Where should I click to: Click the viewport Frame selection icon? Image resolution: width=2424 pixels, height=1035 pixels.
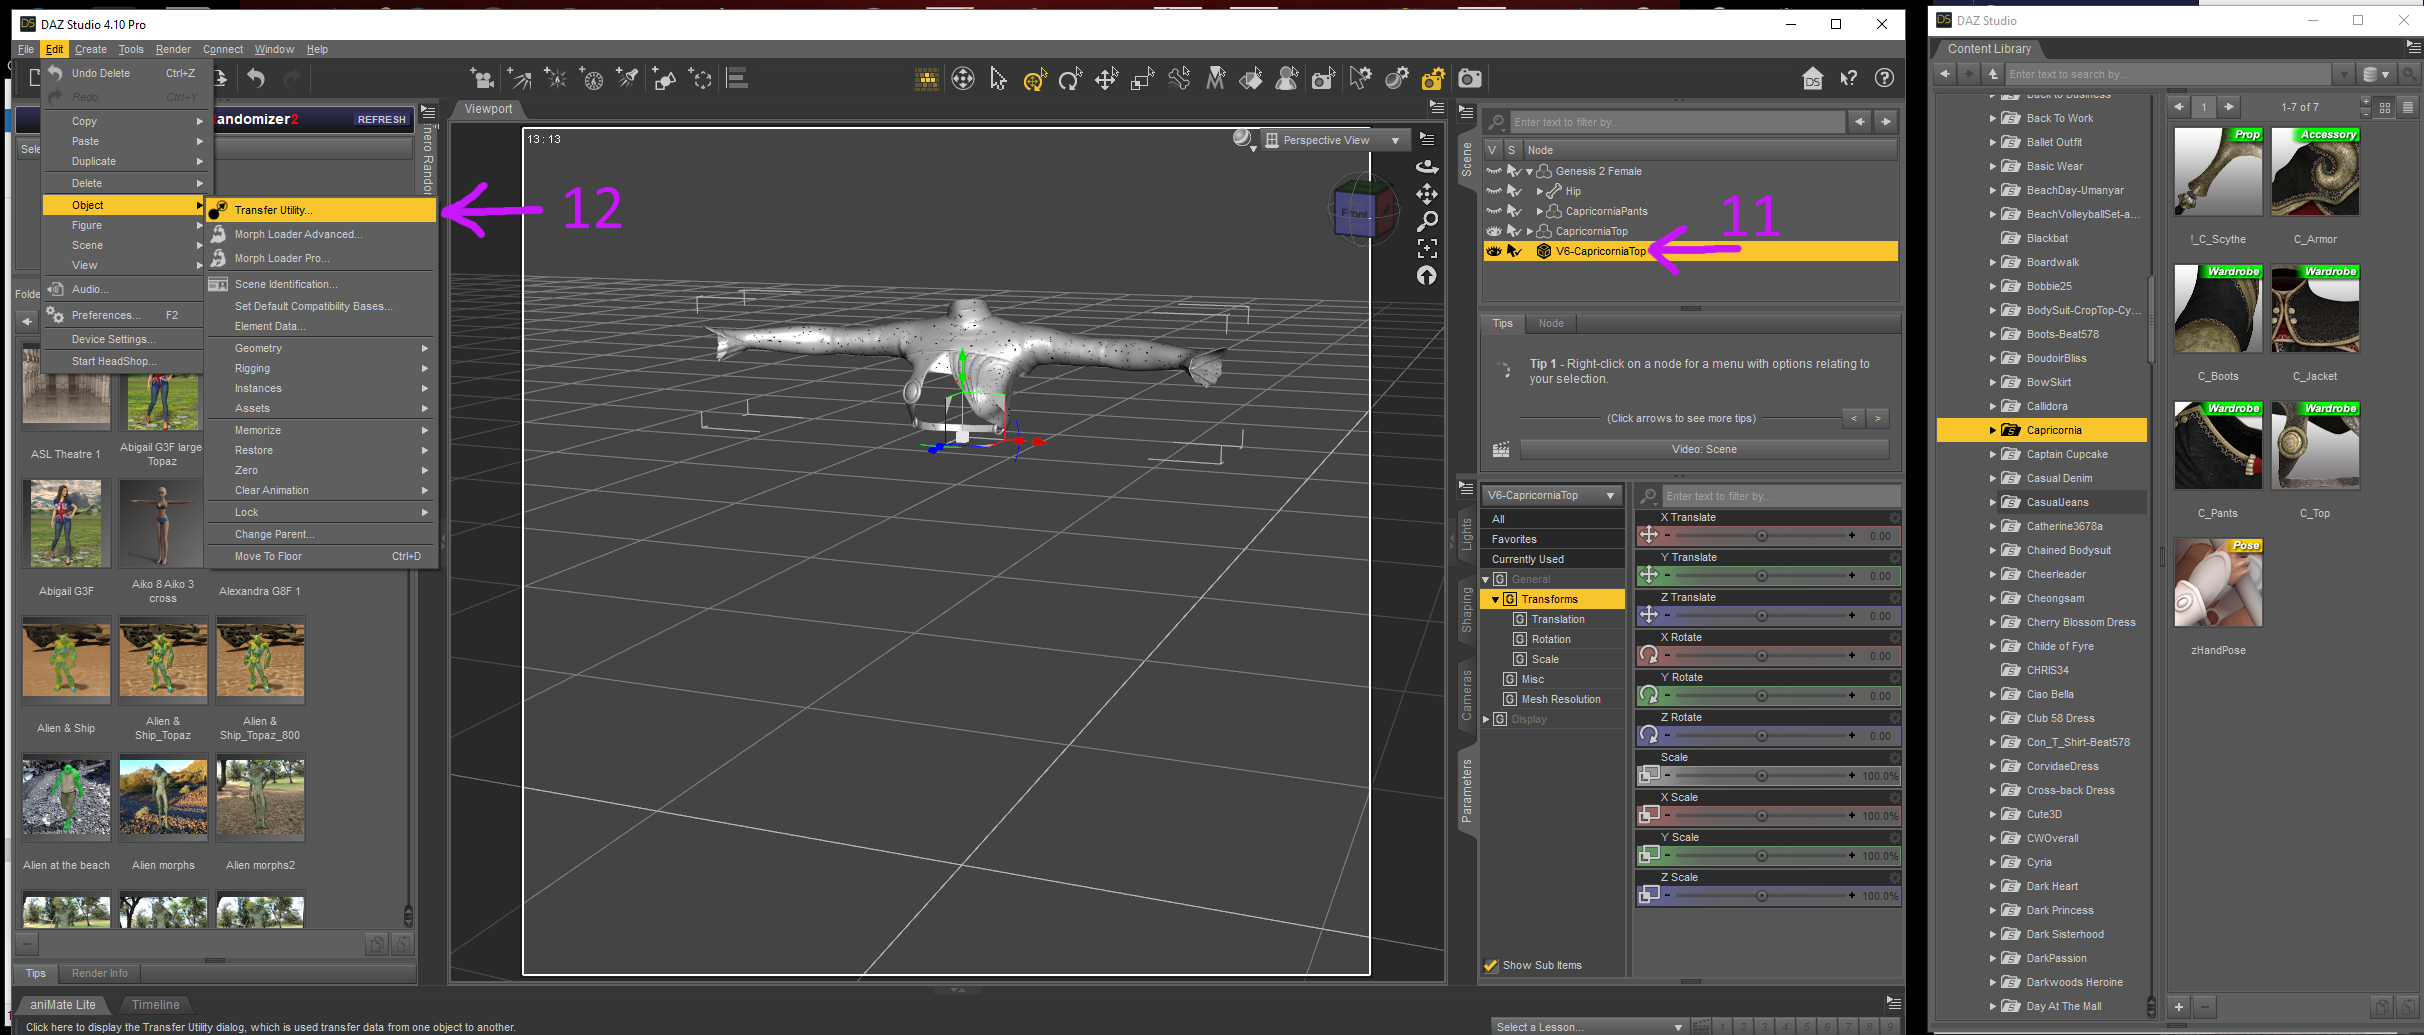click(1427, 248)
